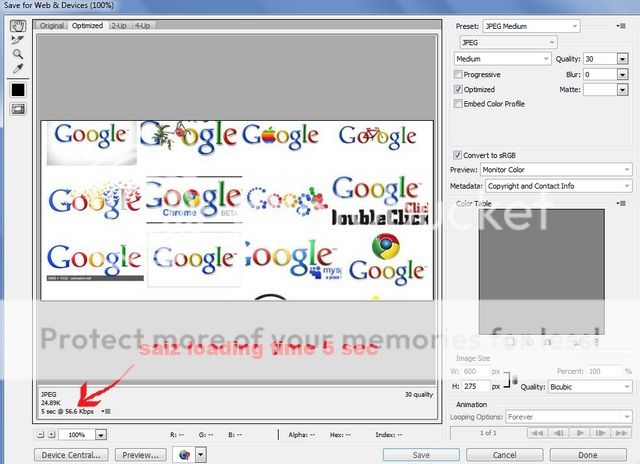The image size is (640, 464).
Task: Switch to the Original tab
Action: click(x=52, y=25)
